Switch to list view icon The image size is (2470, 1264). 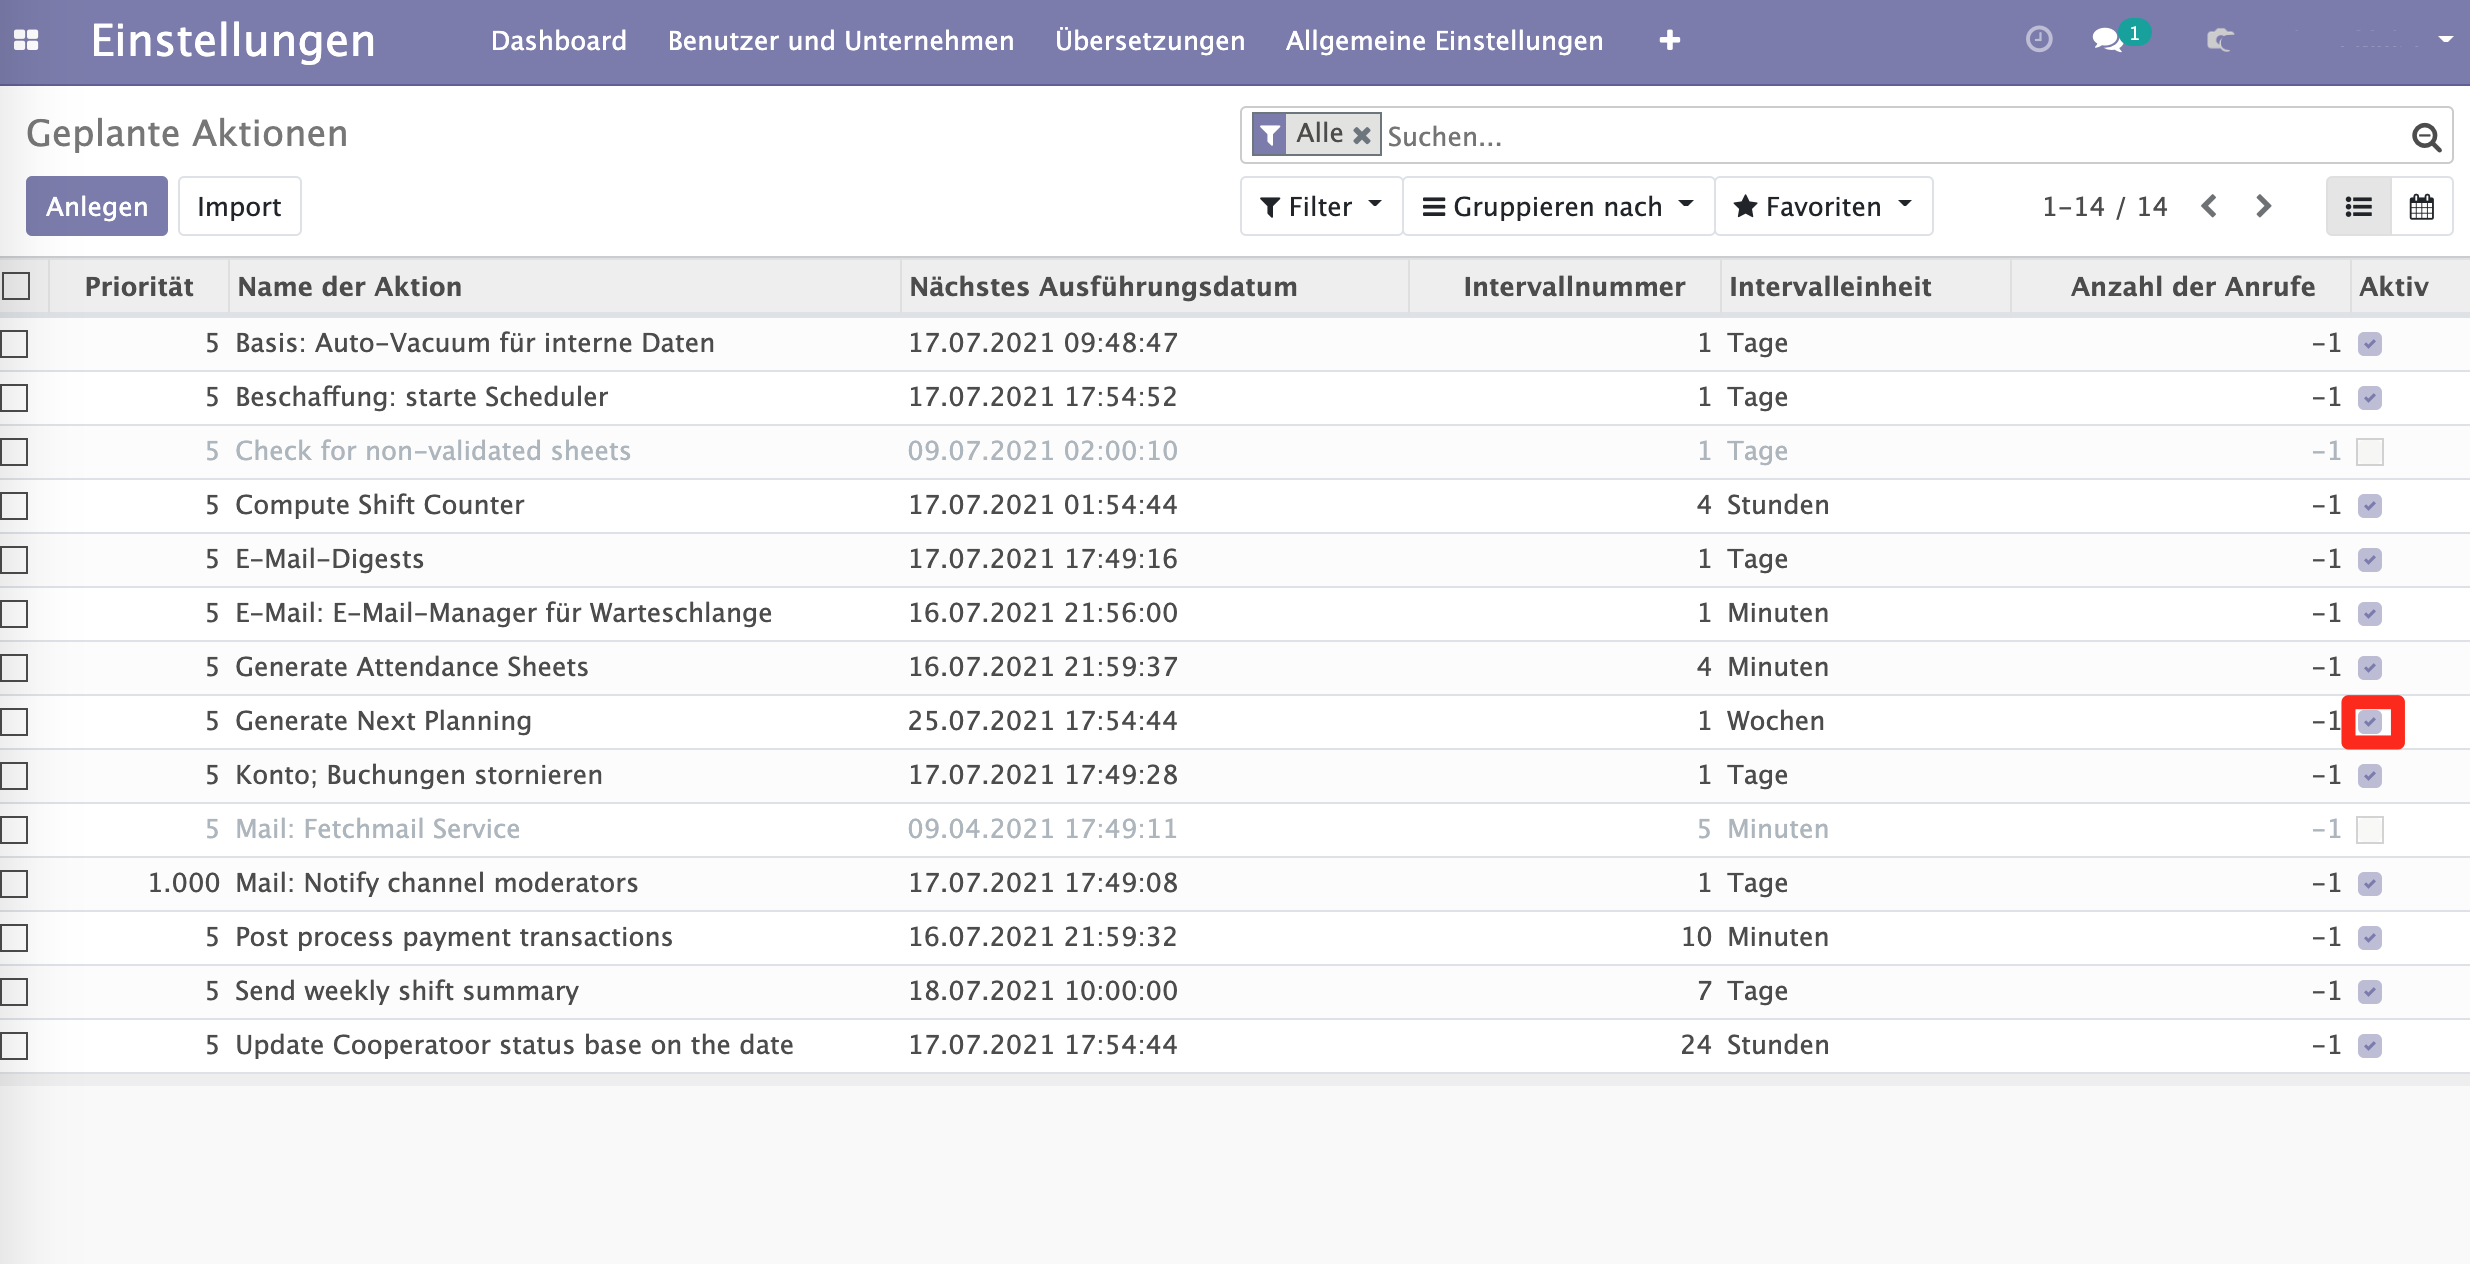click(x=2359, y=206)
